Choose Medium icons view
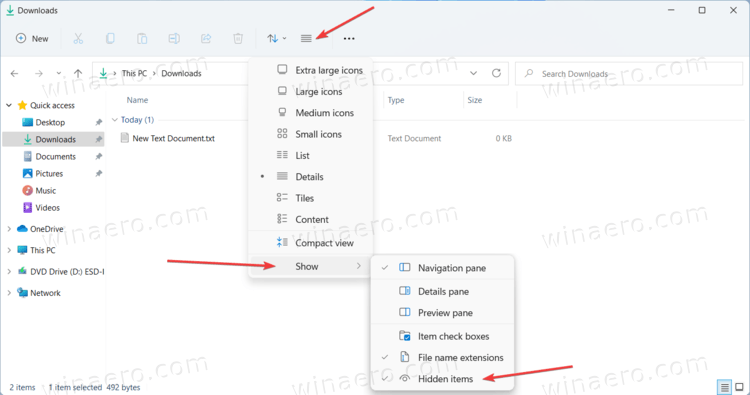The image size is (750, 395). point(310,113)
